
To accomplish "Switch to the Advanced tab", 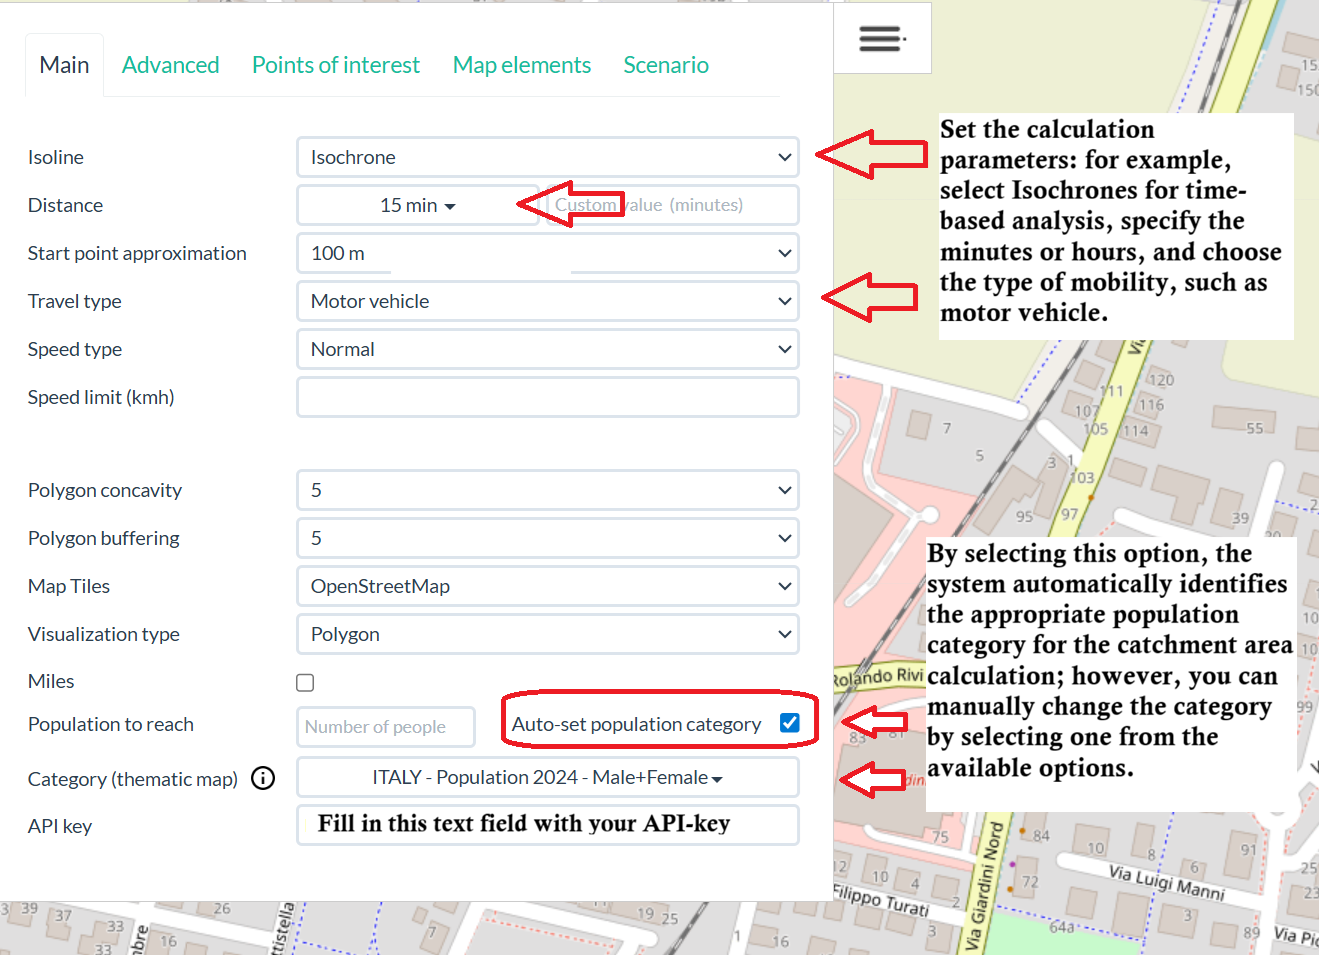I will point(170,65).
